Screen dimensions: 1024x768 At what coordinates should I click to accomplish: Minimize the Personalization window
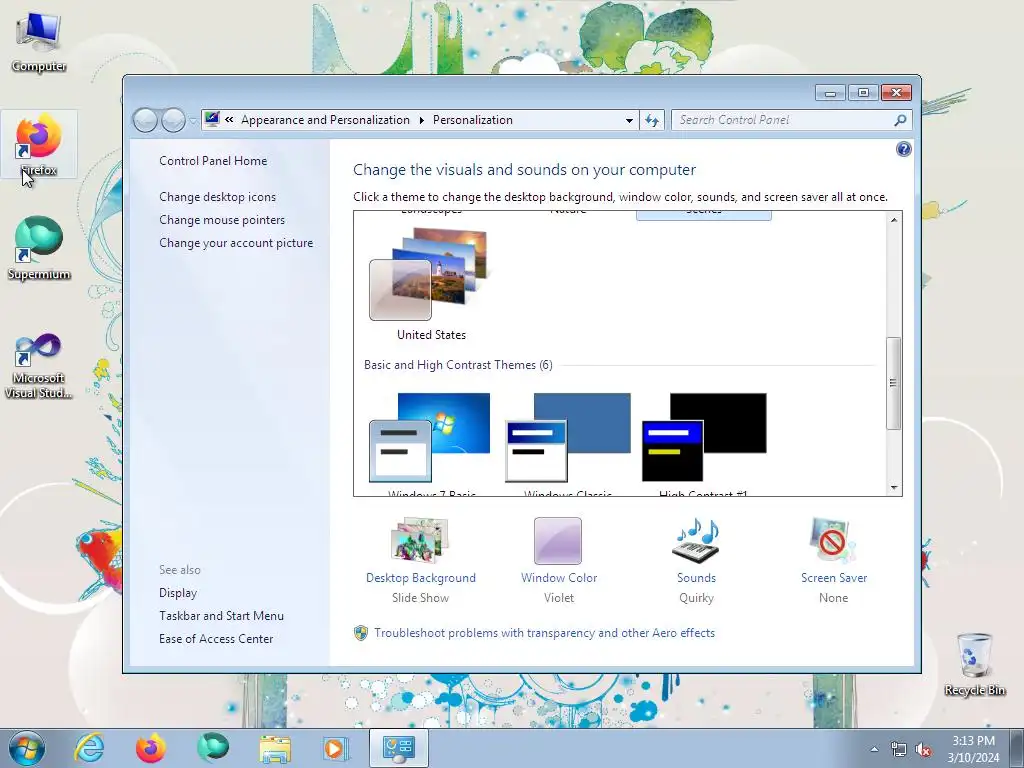click(830, 93)
